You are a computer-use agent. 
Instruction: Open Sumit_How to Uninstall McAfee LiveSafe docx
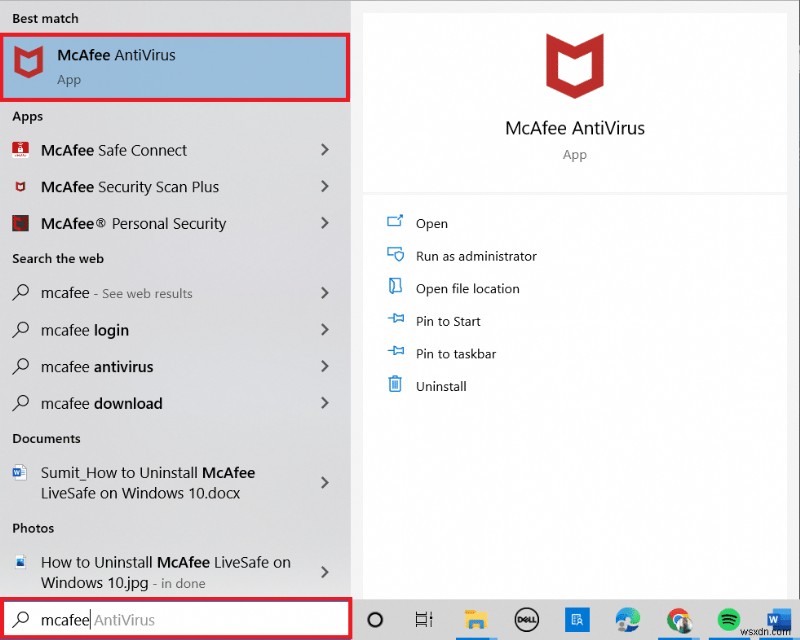(175, 483)
